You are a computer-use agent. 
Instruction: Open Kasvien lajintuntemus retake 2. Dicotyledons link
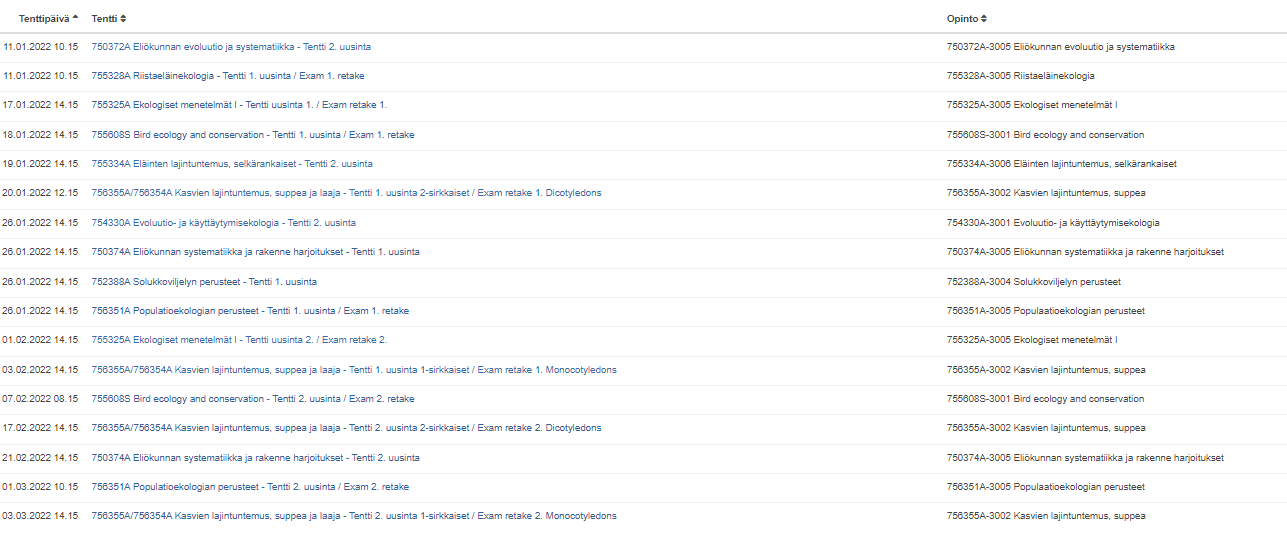click(x=346, y=428)
